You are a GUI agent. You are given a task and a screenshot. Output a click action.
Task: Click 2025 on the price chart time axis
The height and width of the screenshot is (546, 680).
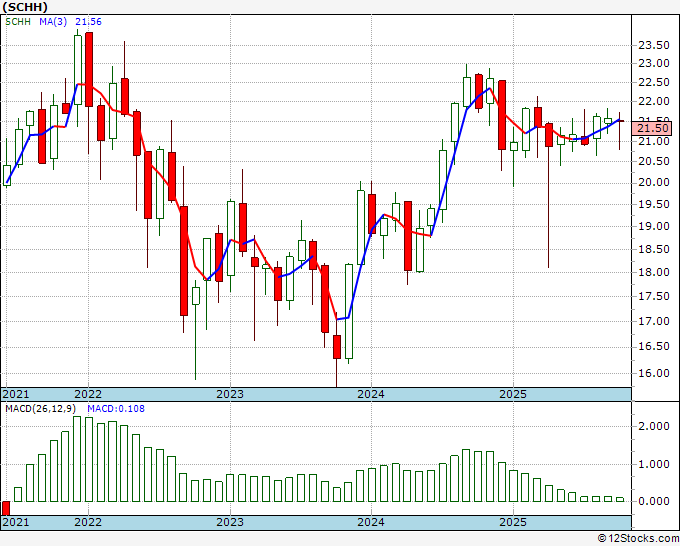(513, 394)
